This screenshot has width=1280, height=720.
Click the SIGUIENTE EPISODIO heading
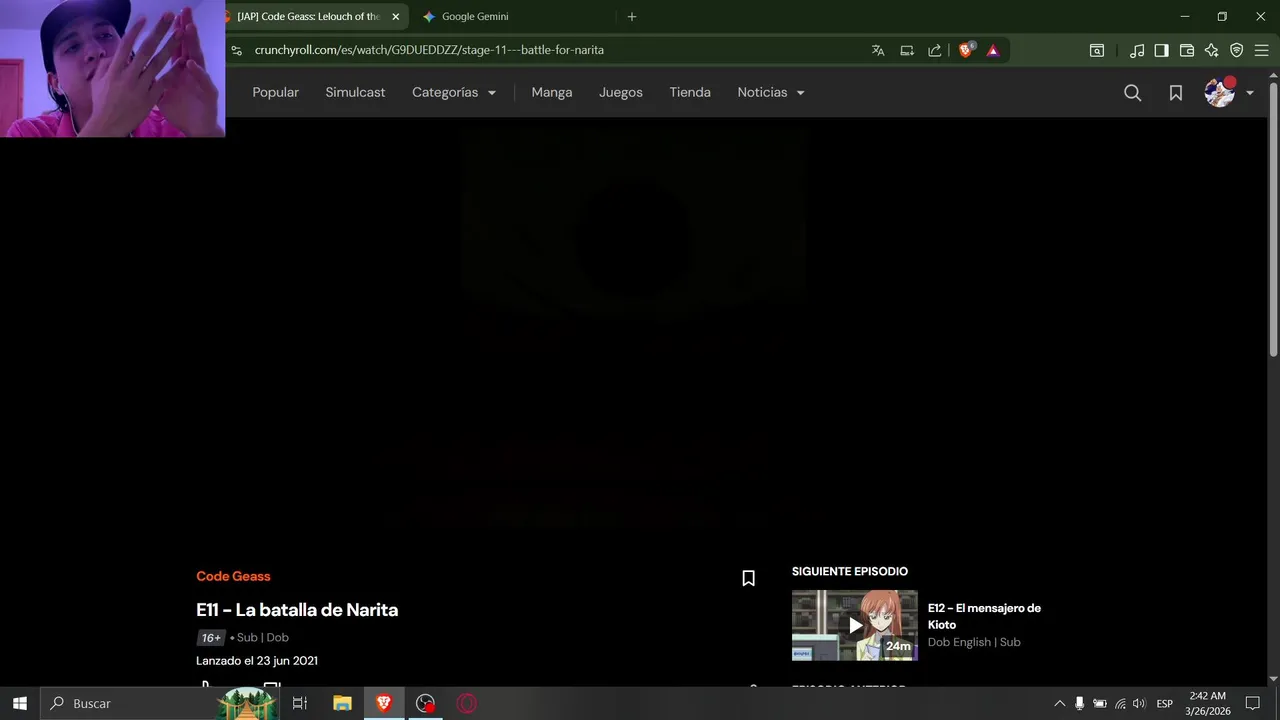point(850,572)
